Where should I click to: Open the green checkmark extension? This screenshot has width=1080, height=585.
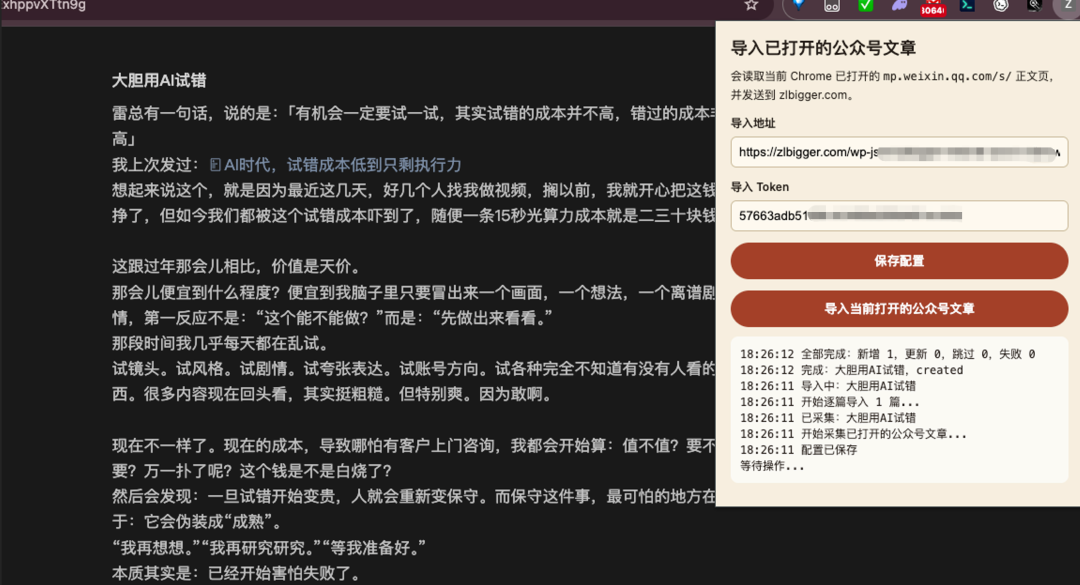click(x=866, y=5)
